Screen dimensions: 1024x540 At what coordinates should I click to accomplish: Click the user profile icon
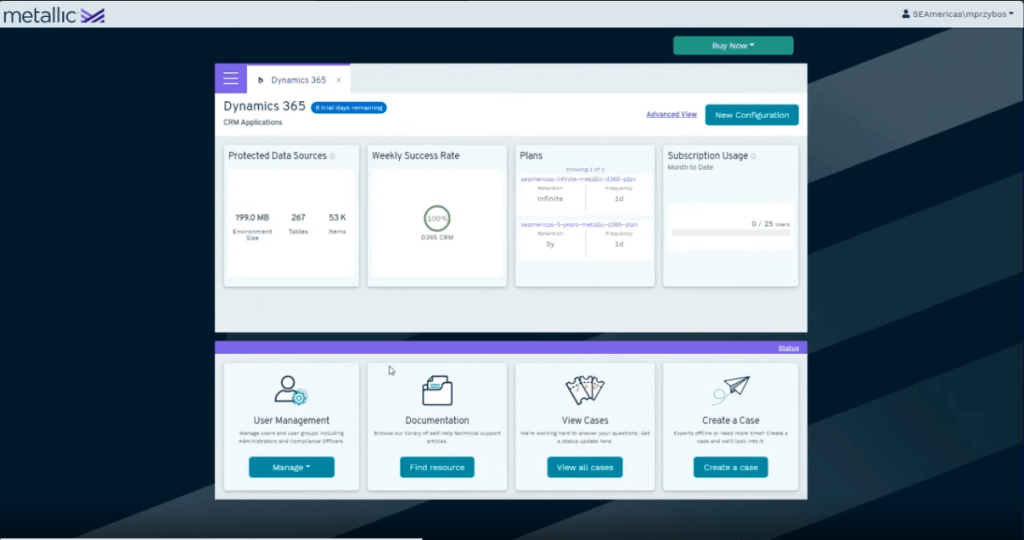(906, 14)
